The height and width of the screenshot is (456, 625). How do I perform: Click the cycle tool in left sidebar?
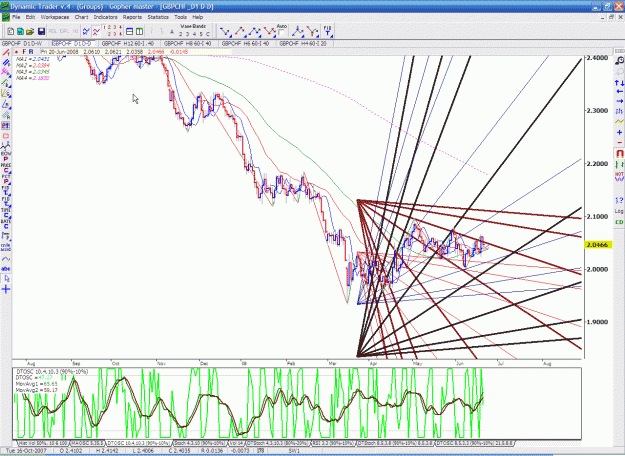[6, 247]
